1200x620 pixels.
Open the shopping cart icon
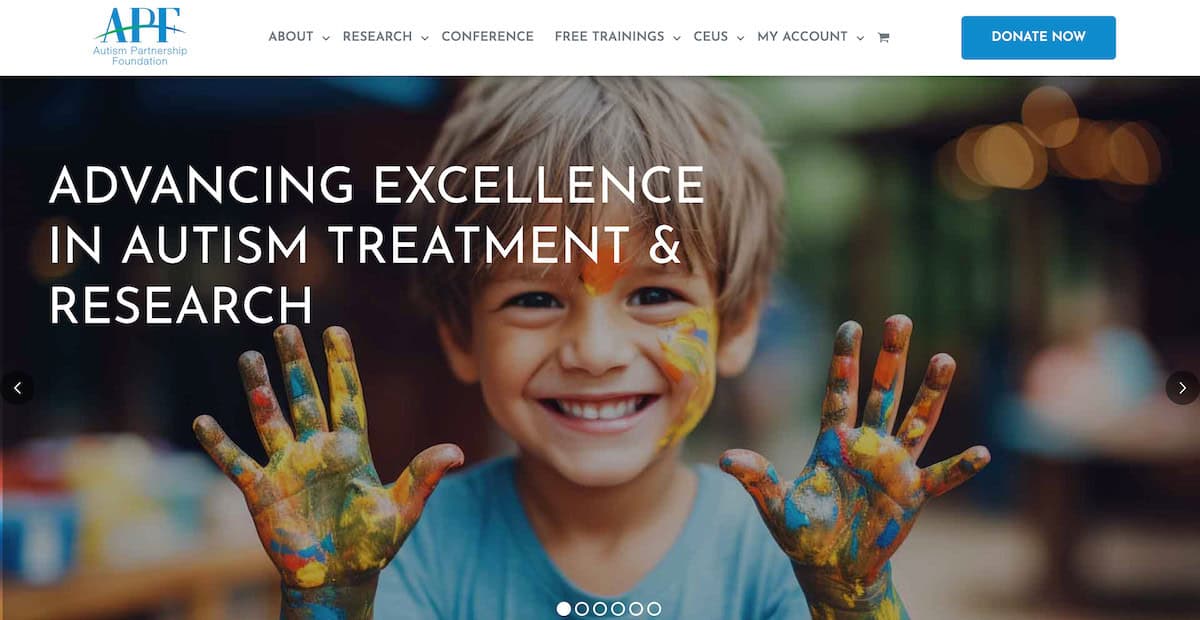pos(883,38)
